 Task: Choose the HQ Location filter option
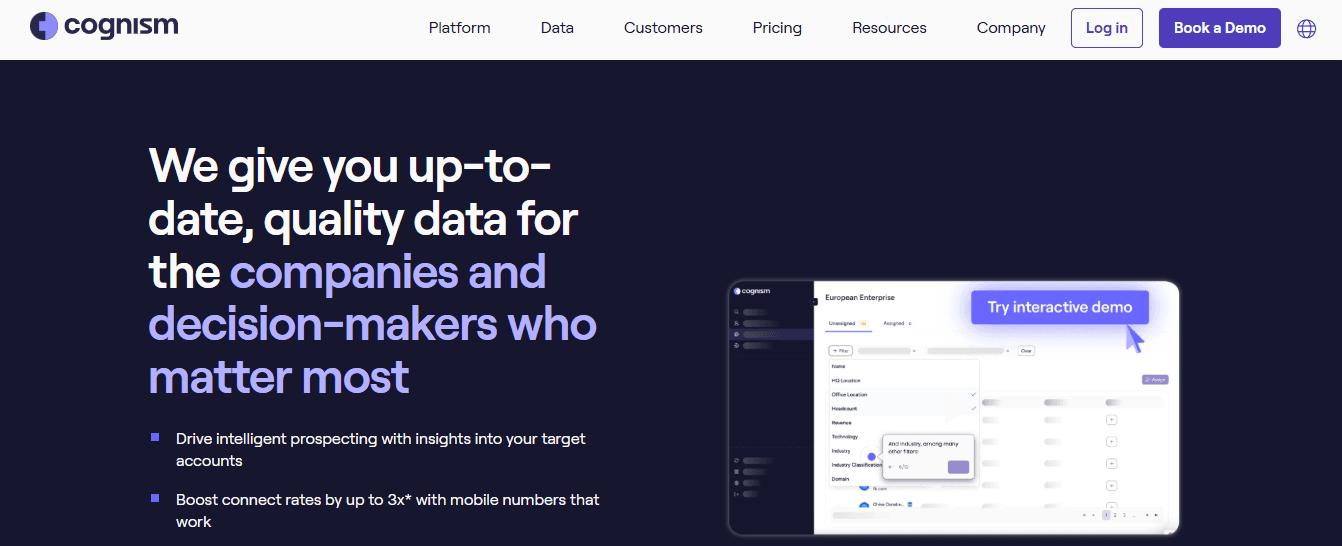pyautogui.click(x=903, y=381)
